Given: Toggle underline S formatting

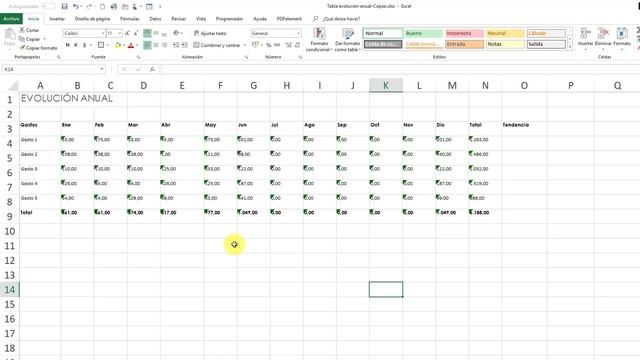Looking at the screenshot, I should pyautogui.click(x=84, y=45).
